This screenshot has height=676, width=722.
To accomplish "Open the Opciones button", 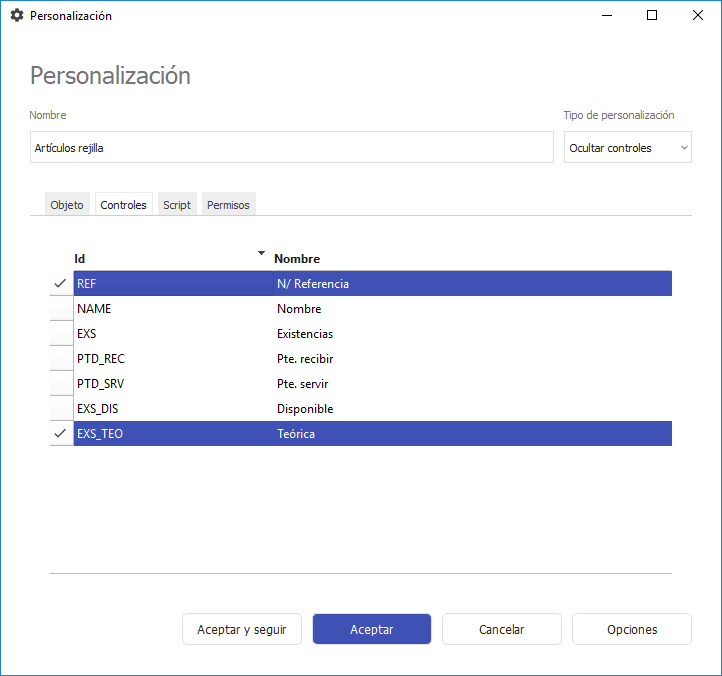I will click(x=632, y=630).
